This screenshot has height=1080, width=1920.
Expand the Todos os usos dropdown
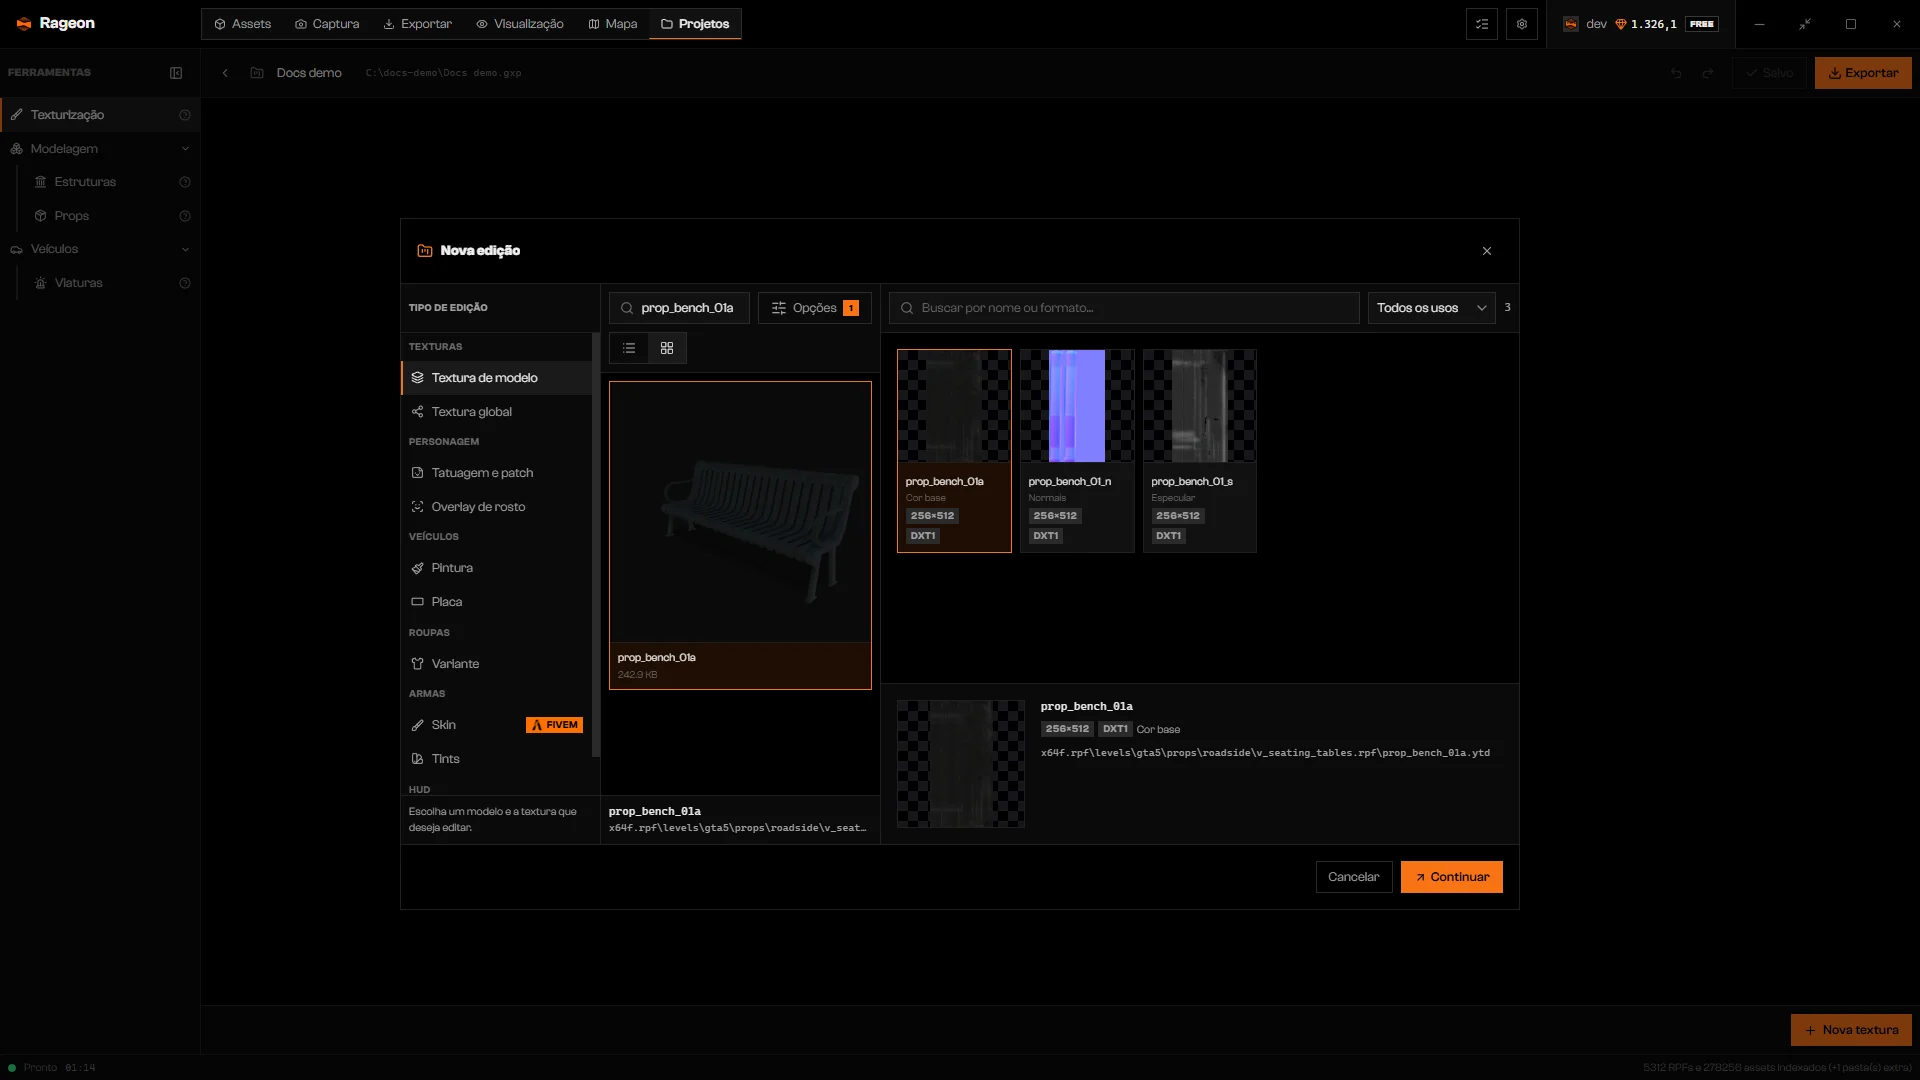click(1431, 308)
